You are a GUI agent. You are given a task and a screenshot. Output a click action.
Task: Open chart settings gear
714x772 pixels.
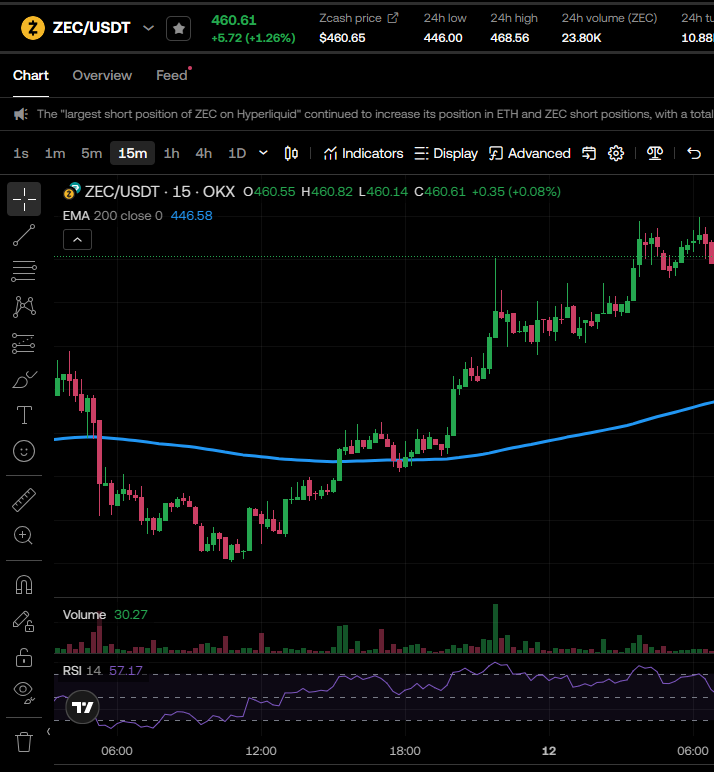[616, 154]
